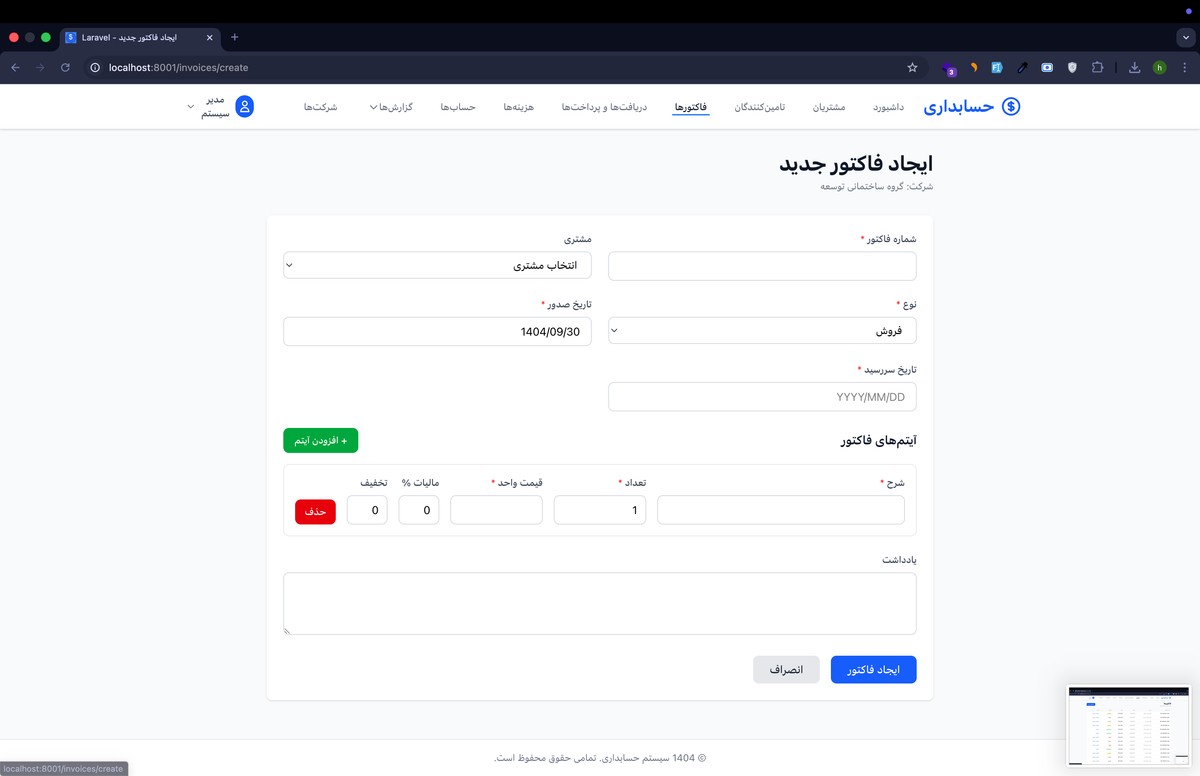Screen dimensions: 1200x776
Task: Click the page reload icon
Action: (64, 67)
